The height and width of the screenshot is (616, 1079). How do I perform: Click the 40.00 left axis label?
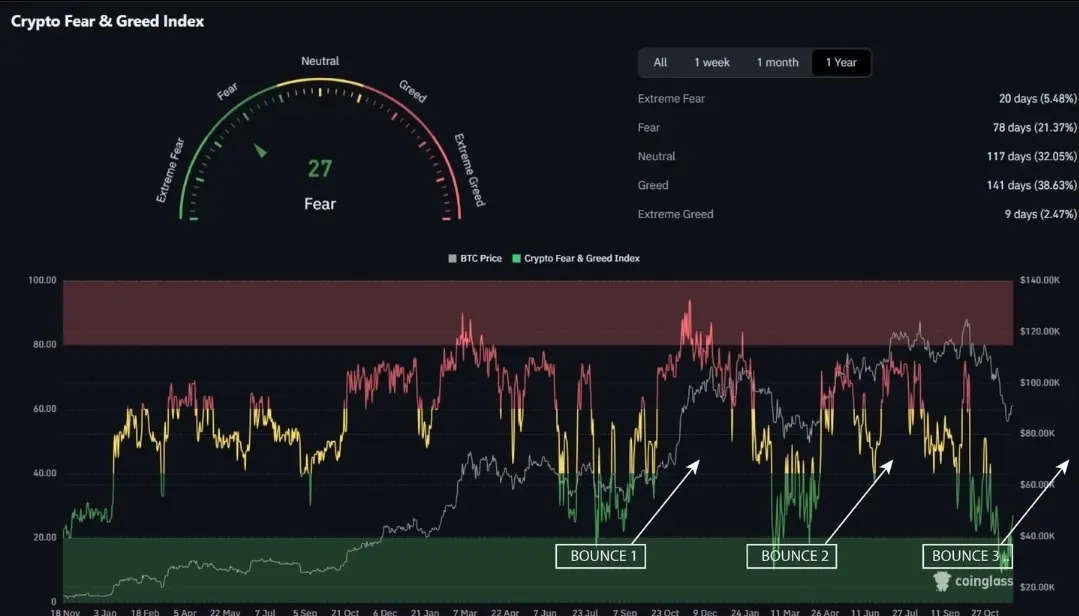click(x=45, y=473)
